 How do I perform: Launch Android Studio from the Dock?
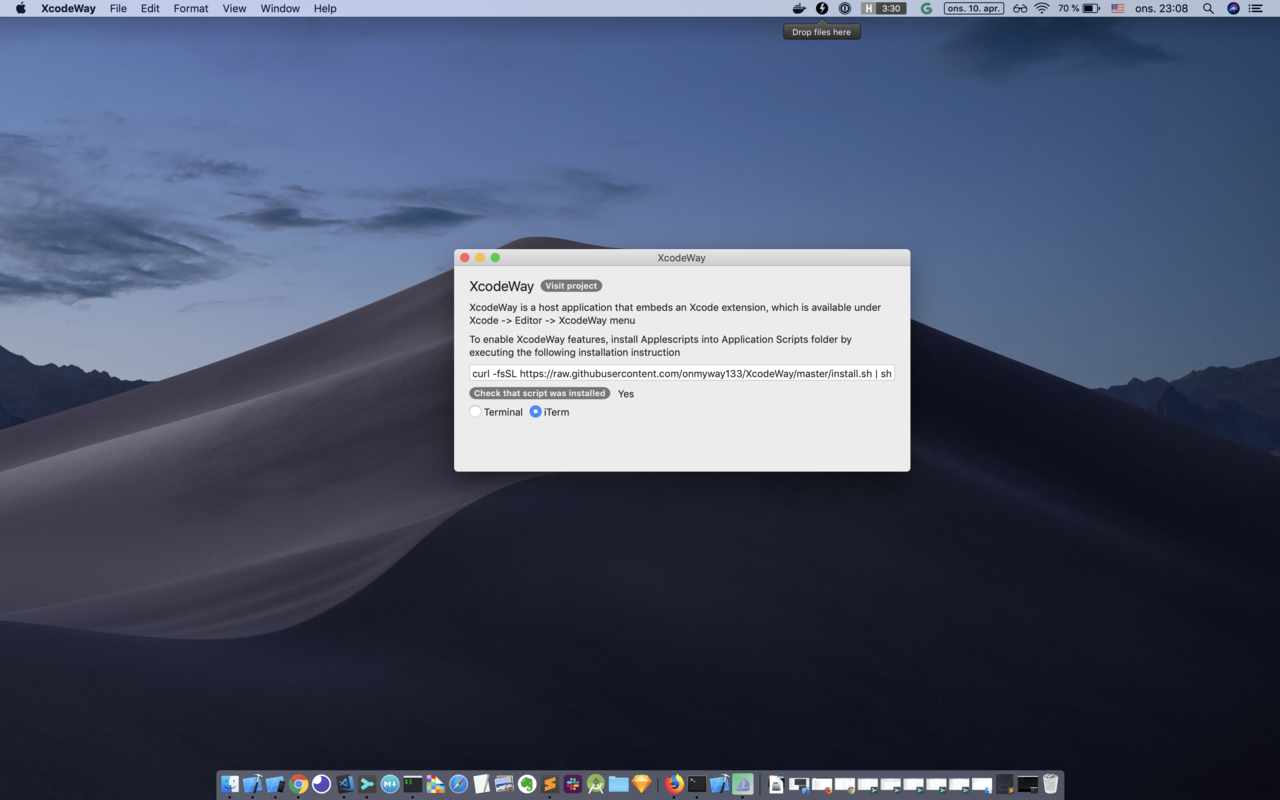(x=596, y=784)
